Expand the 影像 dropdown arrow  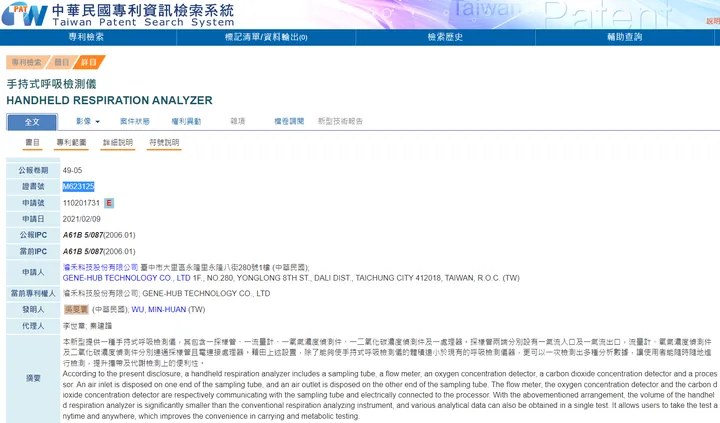click(97, 122)
